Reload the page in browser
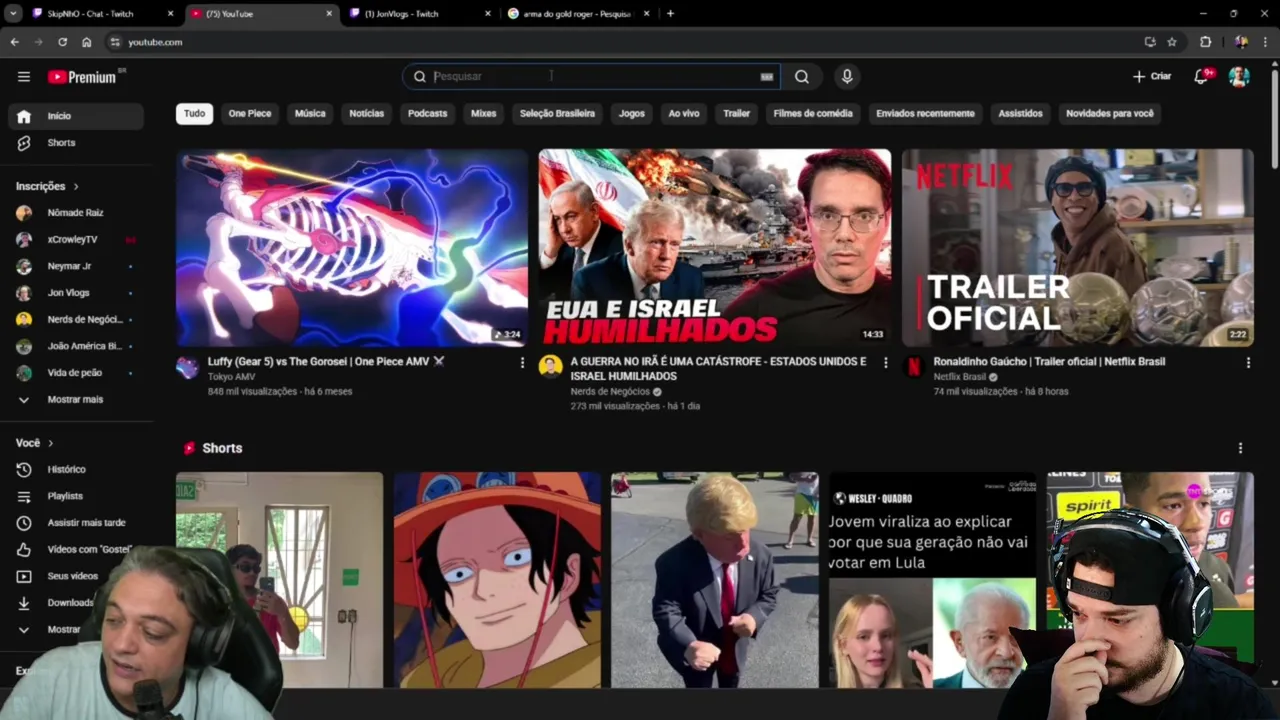 coord(62,42)
